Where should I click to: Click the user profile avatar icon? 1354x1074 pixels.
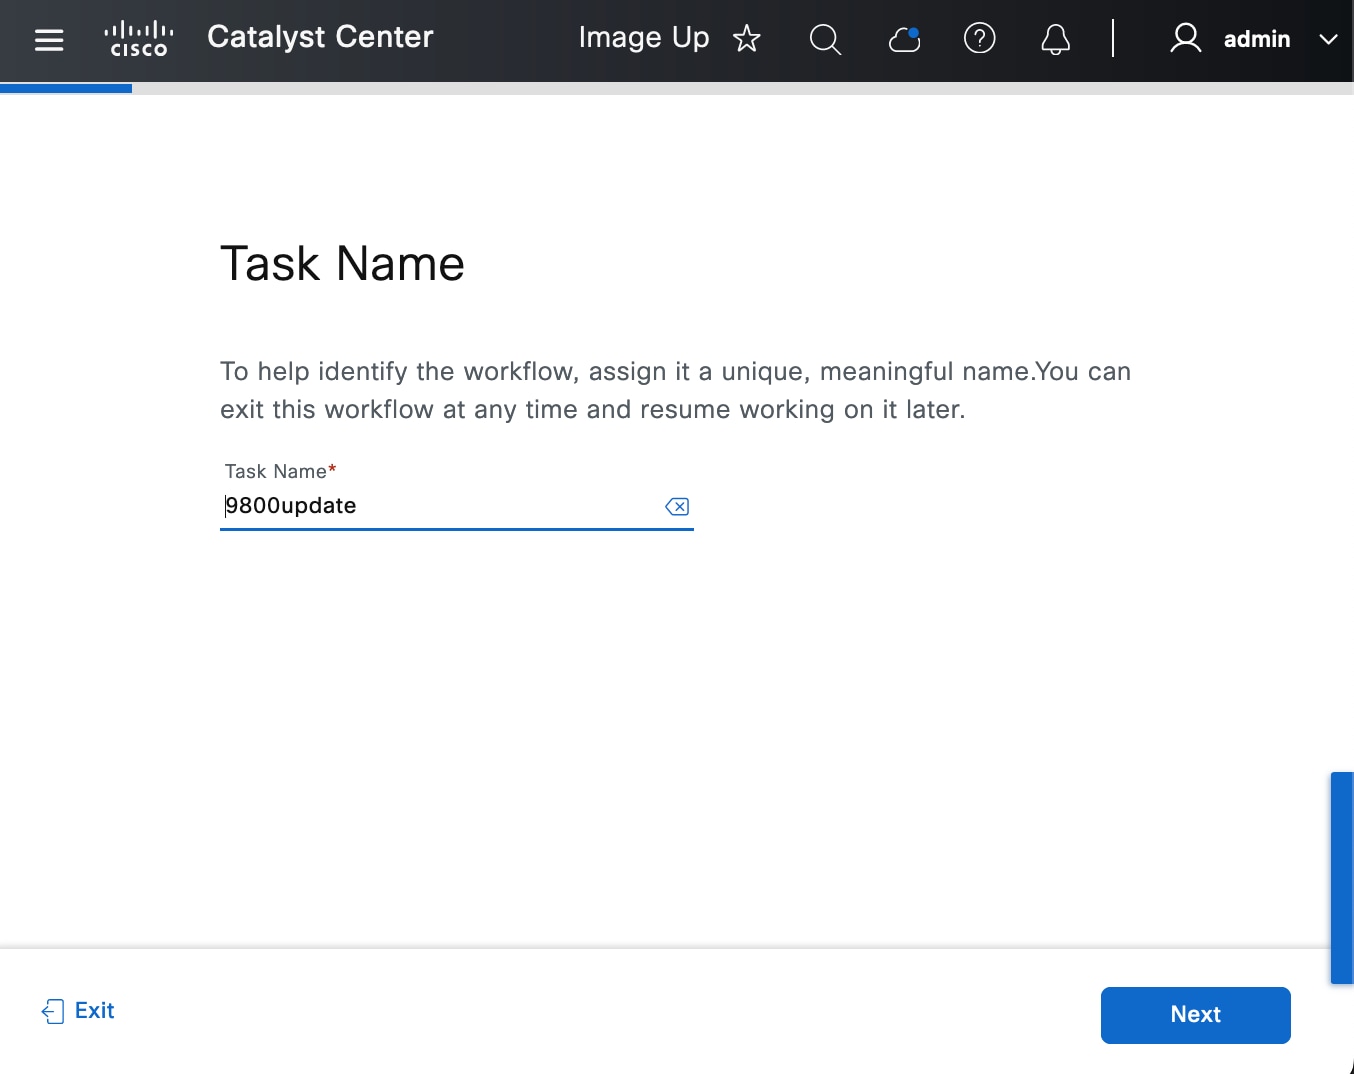pos(1185,39)
